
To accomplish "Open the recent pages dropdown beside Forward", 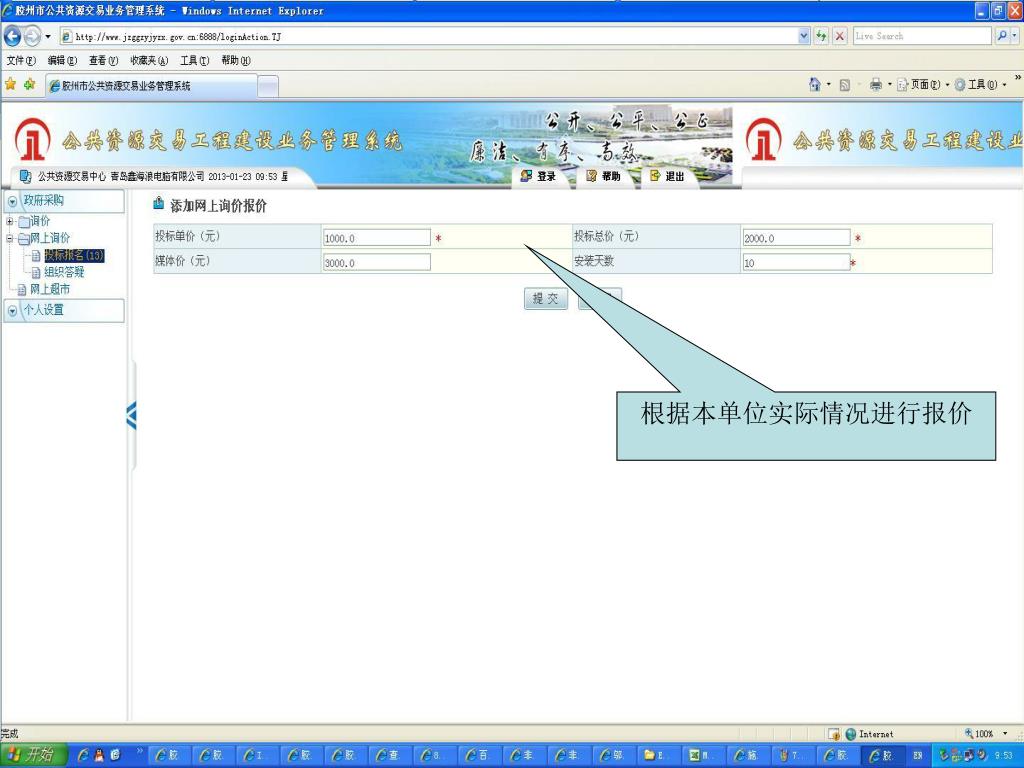I will click(48, 37).
